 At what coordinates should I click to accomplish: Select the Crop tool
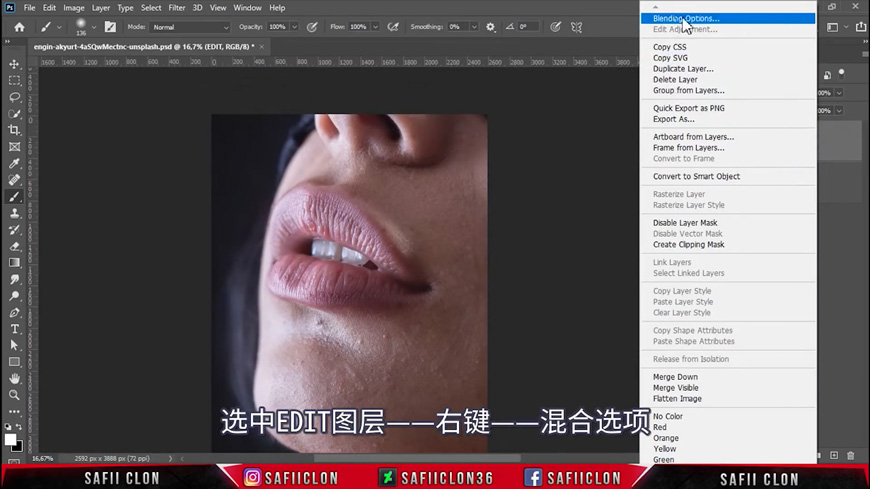[14, 130]
